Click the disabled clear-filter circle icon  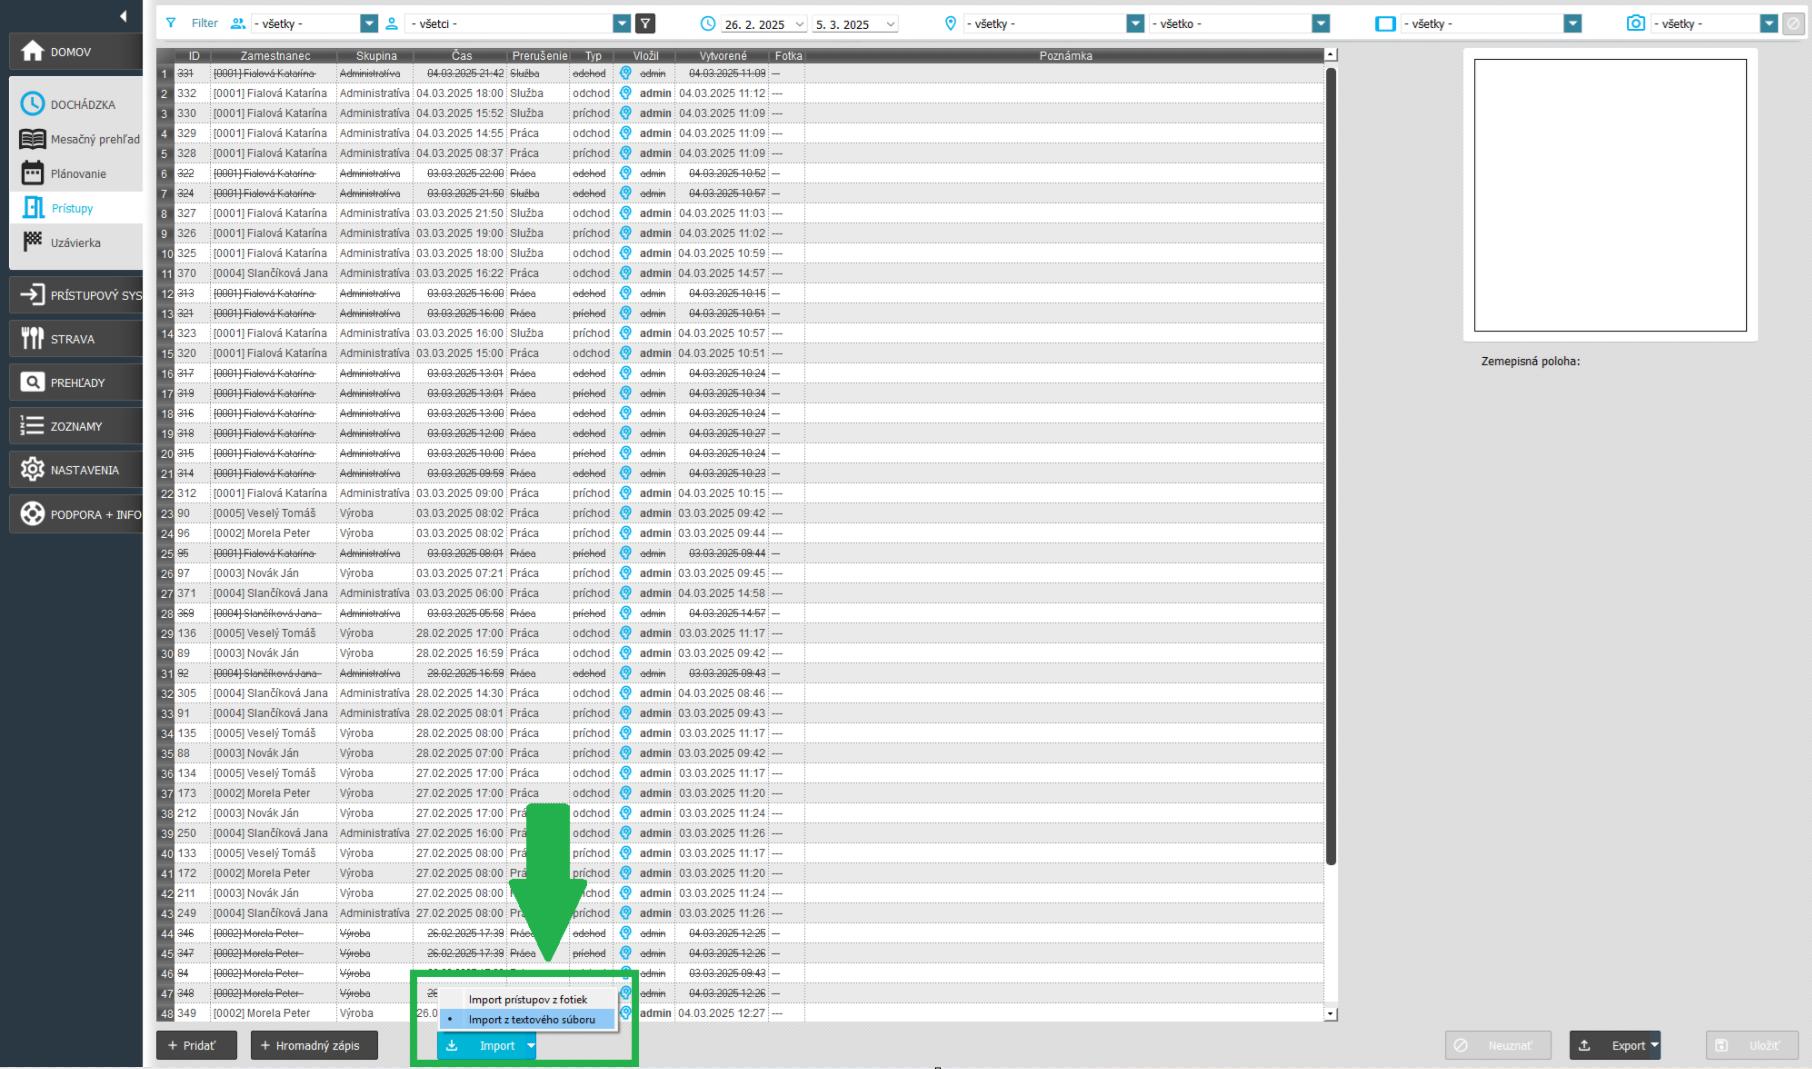1794,23
